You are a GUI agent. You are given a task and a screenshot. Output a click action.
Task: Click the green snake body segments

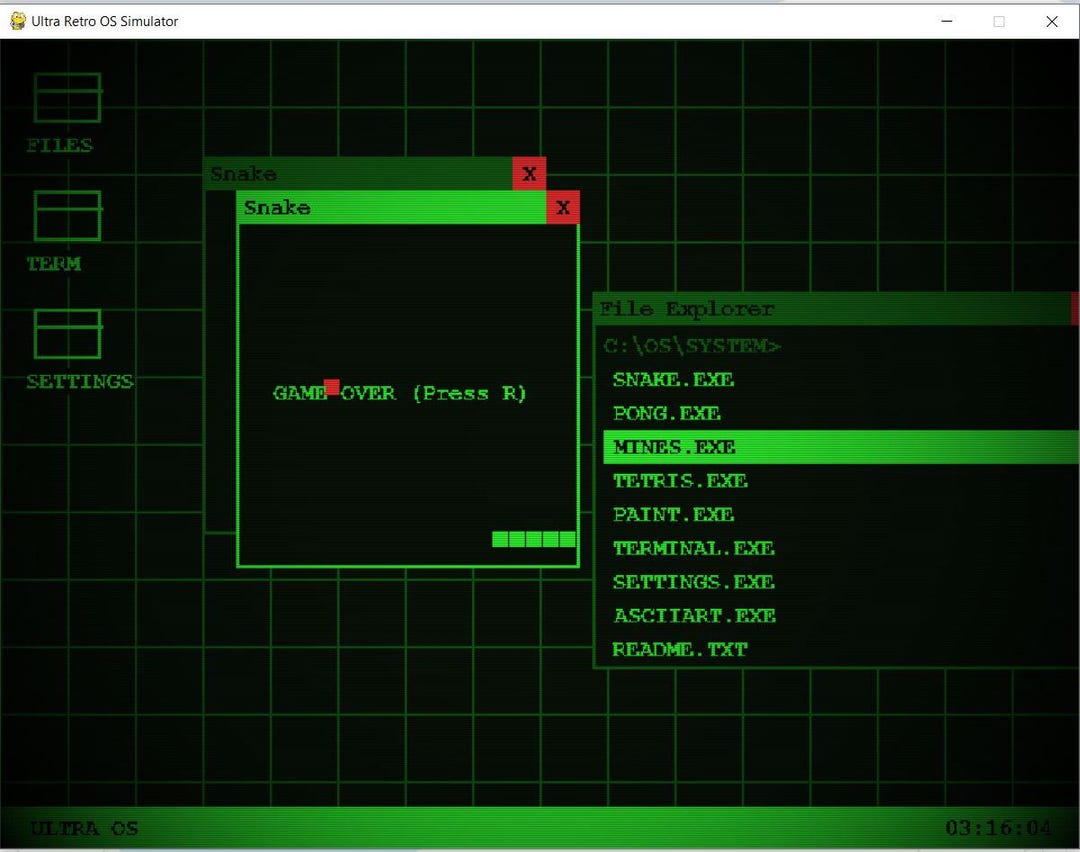click(534, 539)
